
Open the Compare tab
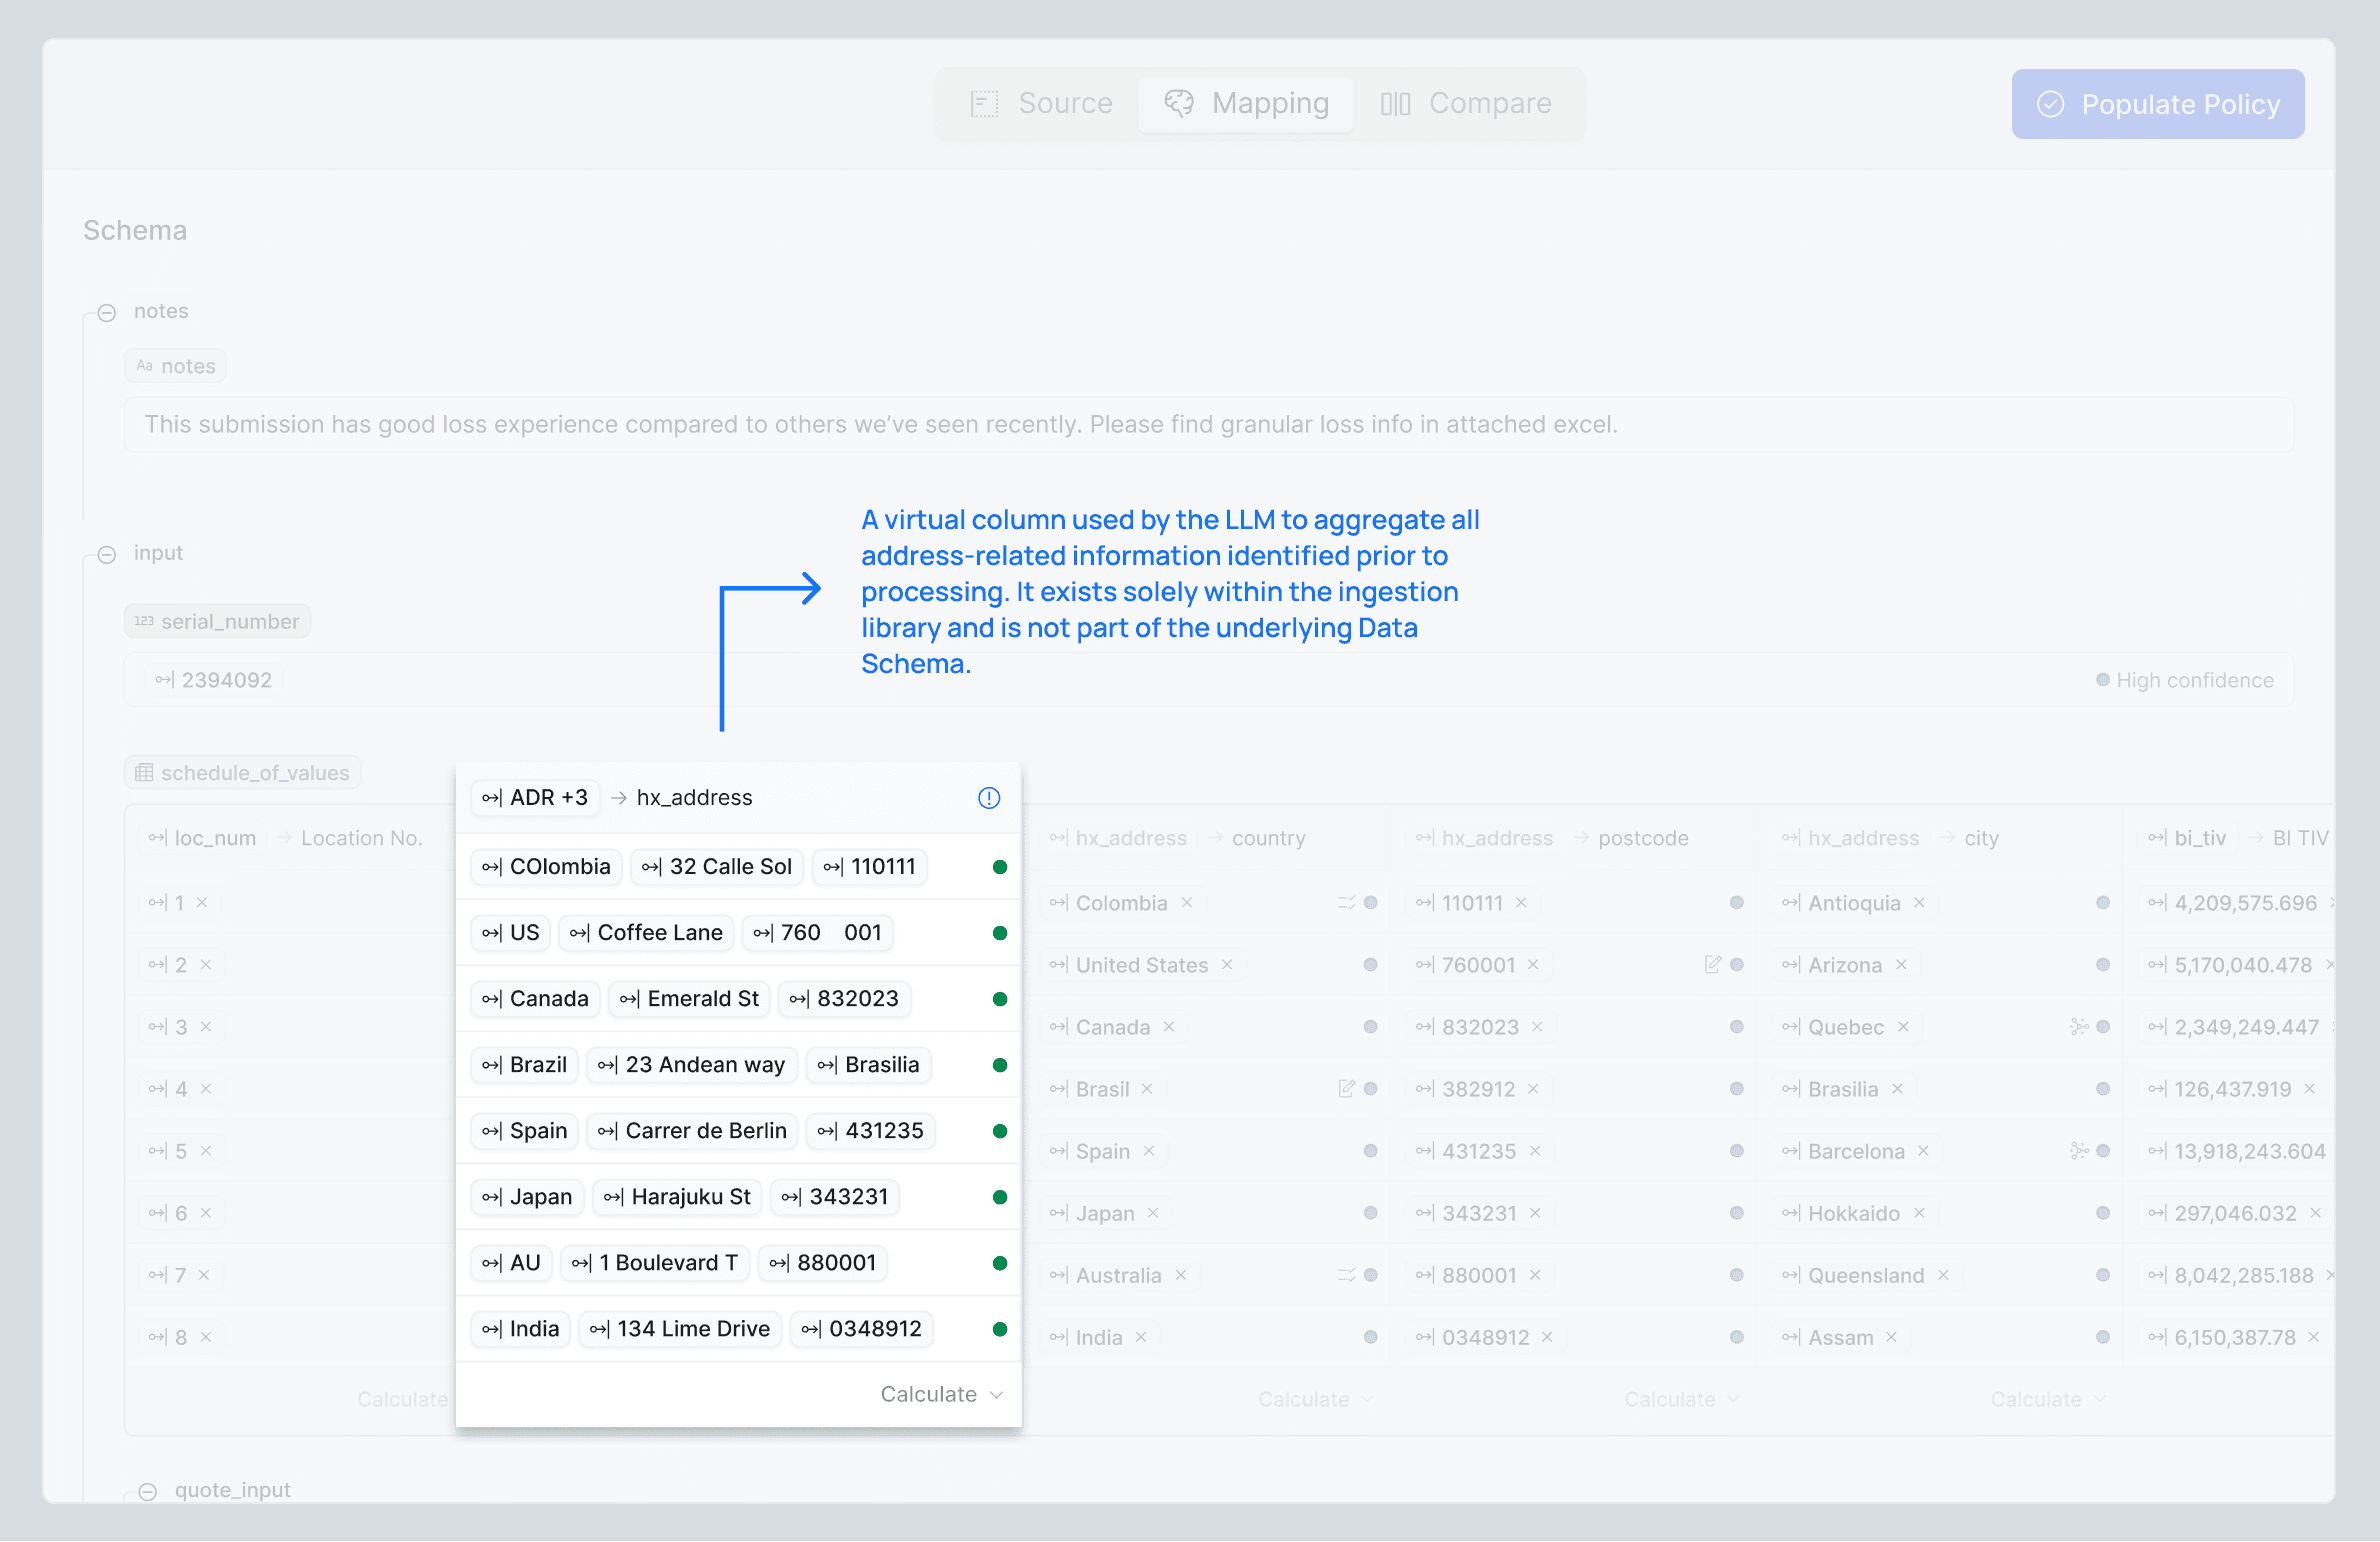[x=1466, y=103]
